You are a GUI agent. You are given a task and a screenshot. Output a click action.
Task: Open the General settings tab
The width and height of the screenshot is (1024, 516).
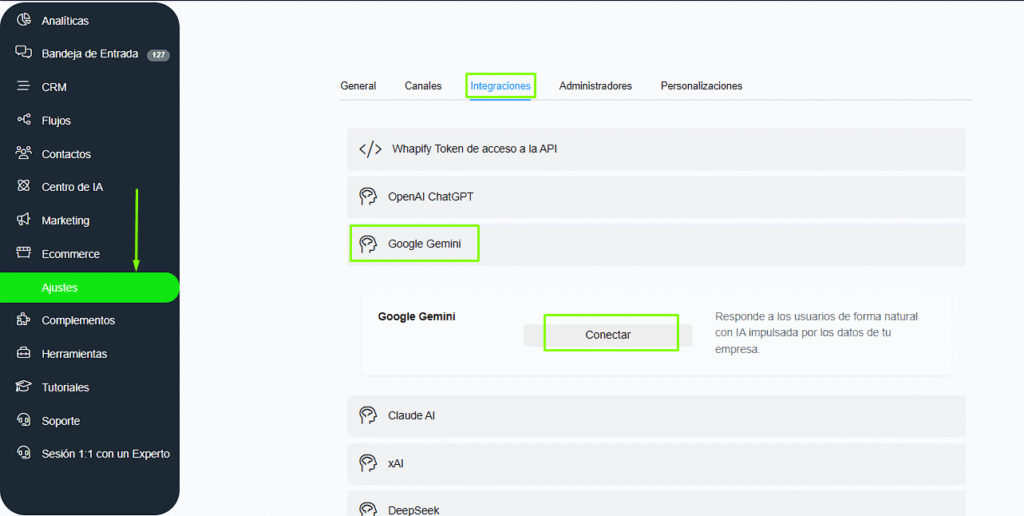pos(358,86)
